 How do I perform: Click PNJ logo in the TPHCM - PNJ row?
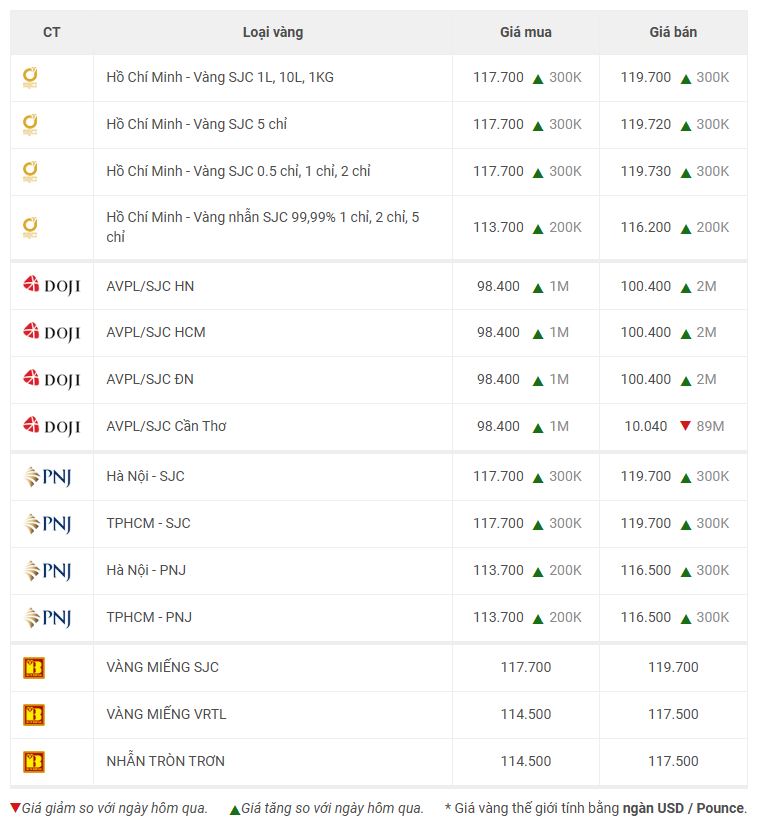[48, 618]
